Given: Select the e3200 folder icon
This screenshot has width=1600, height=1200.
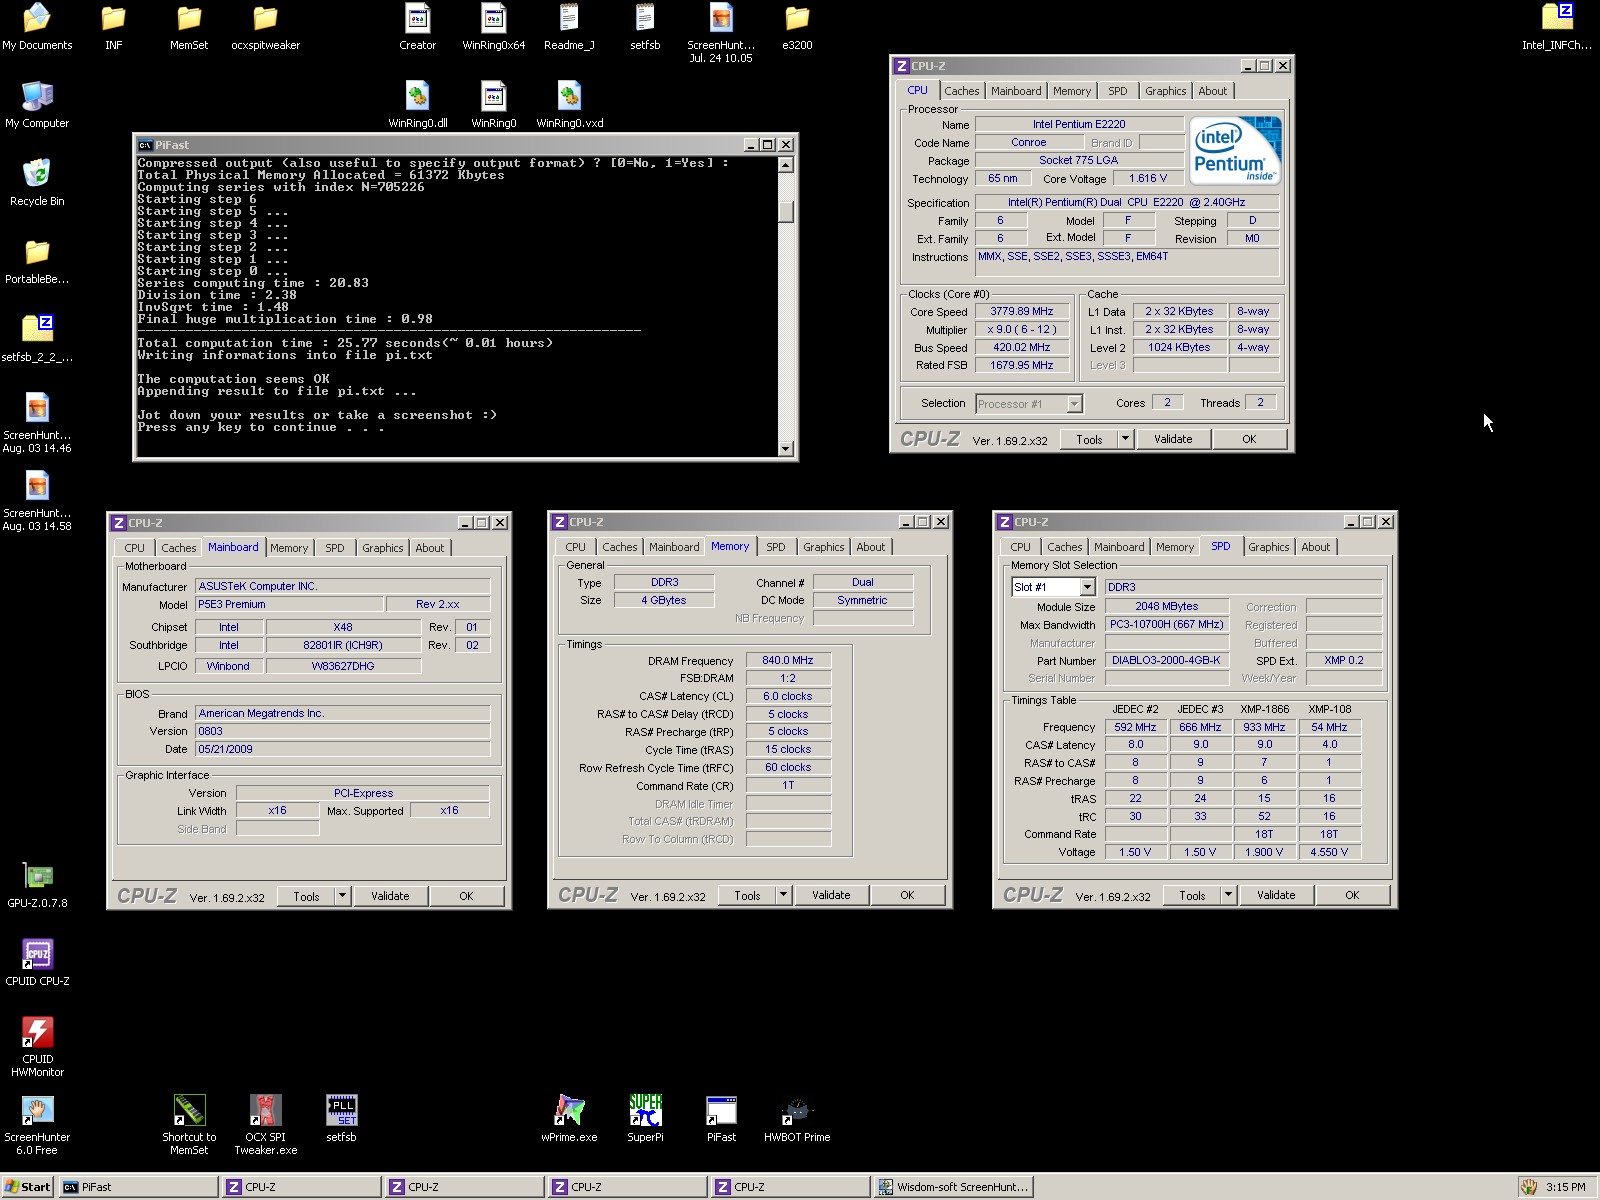Looking at the screenshot, I should [797, 27].
